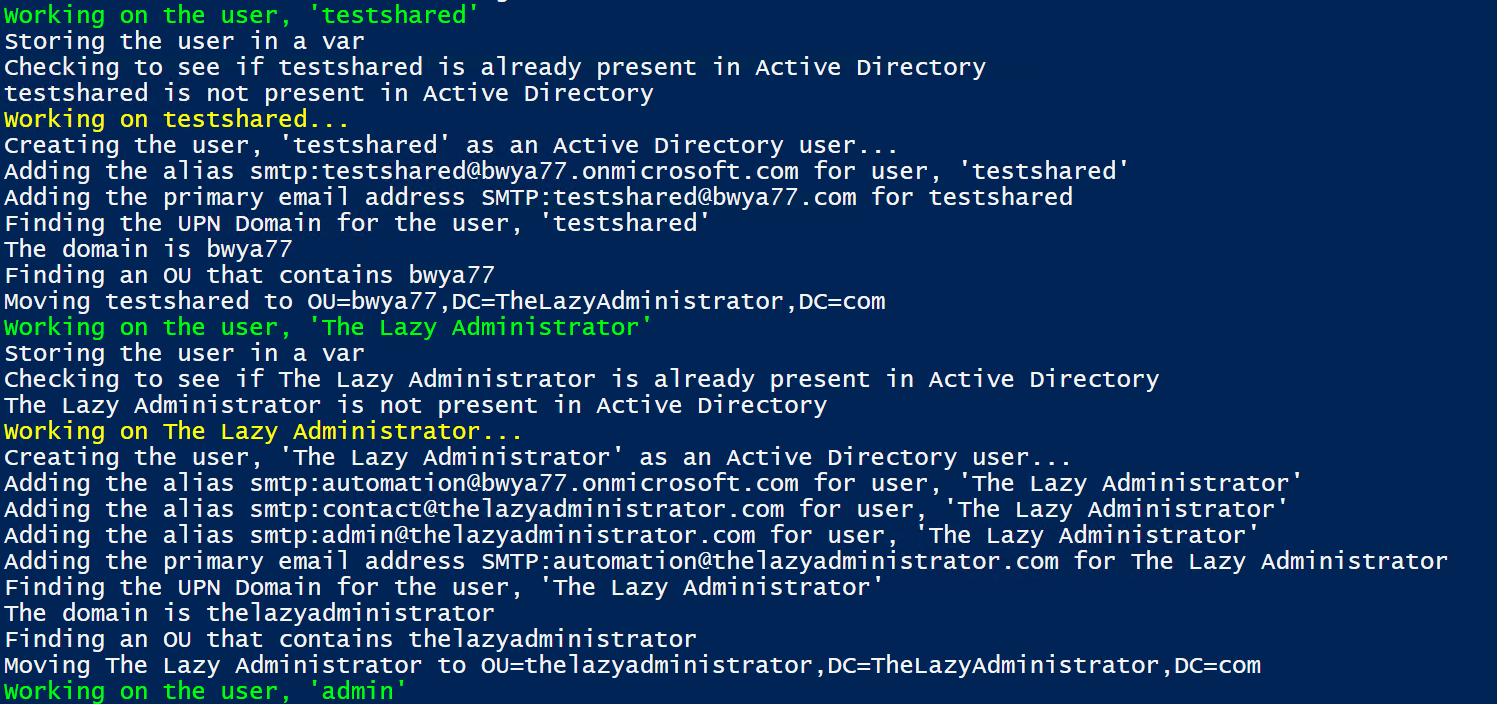Click 'The domain is thelazyadministrator' line
Viewport: 1497px width, 704px height.
coord(250,613)
